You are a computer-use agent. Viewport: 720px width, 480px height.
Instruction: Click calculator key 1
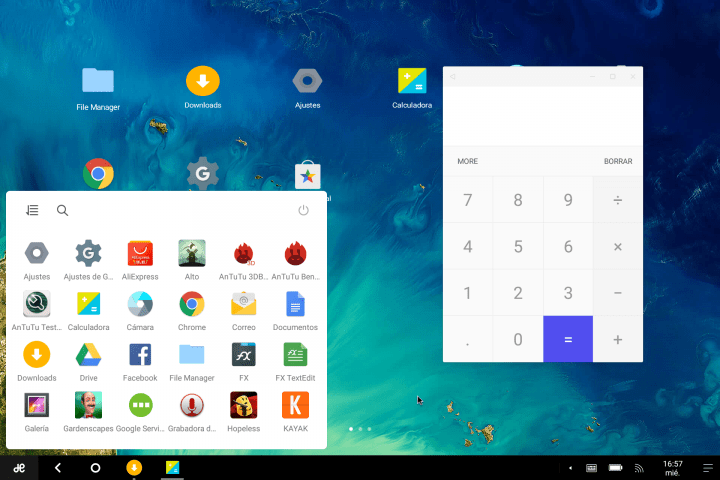point(467,293)
